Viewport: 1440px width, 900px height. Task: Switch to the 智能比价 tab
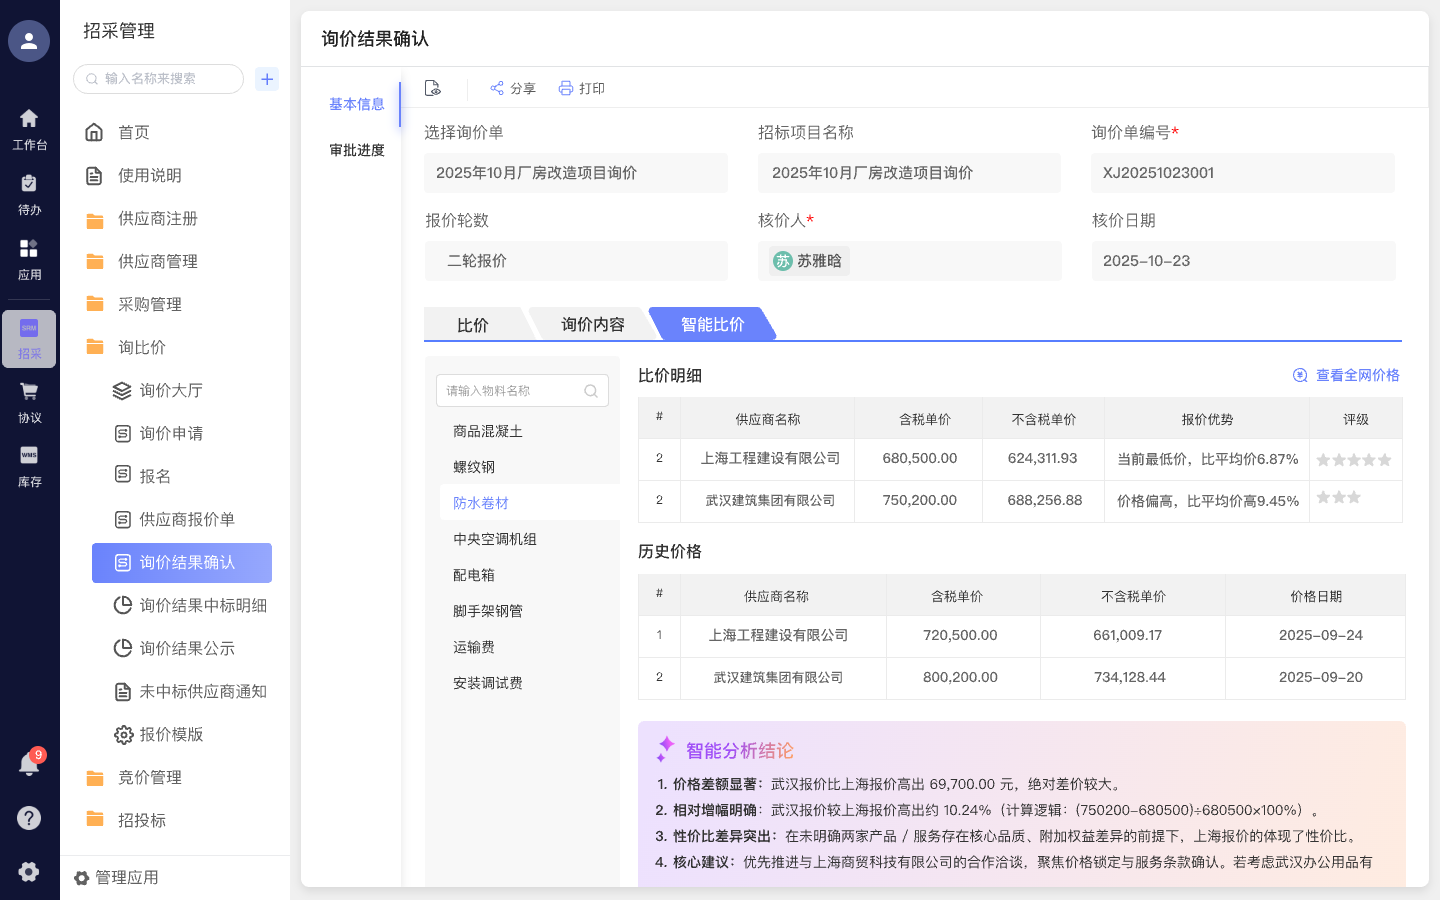(711, 323)
